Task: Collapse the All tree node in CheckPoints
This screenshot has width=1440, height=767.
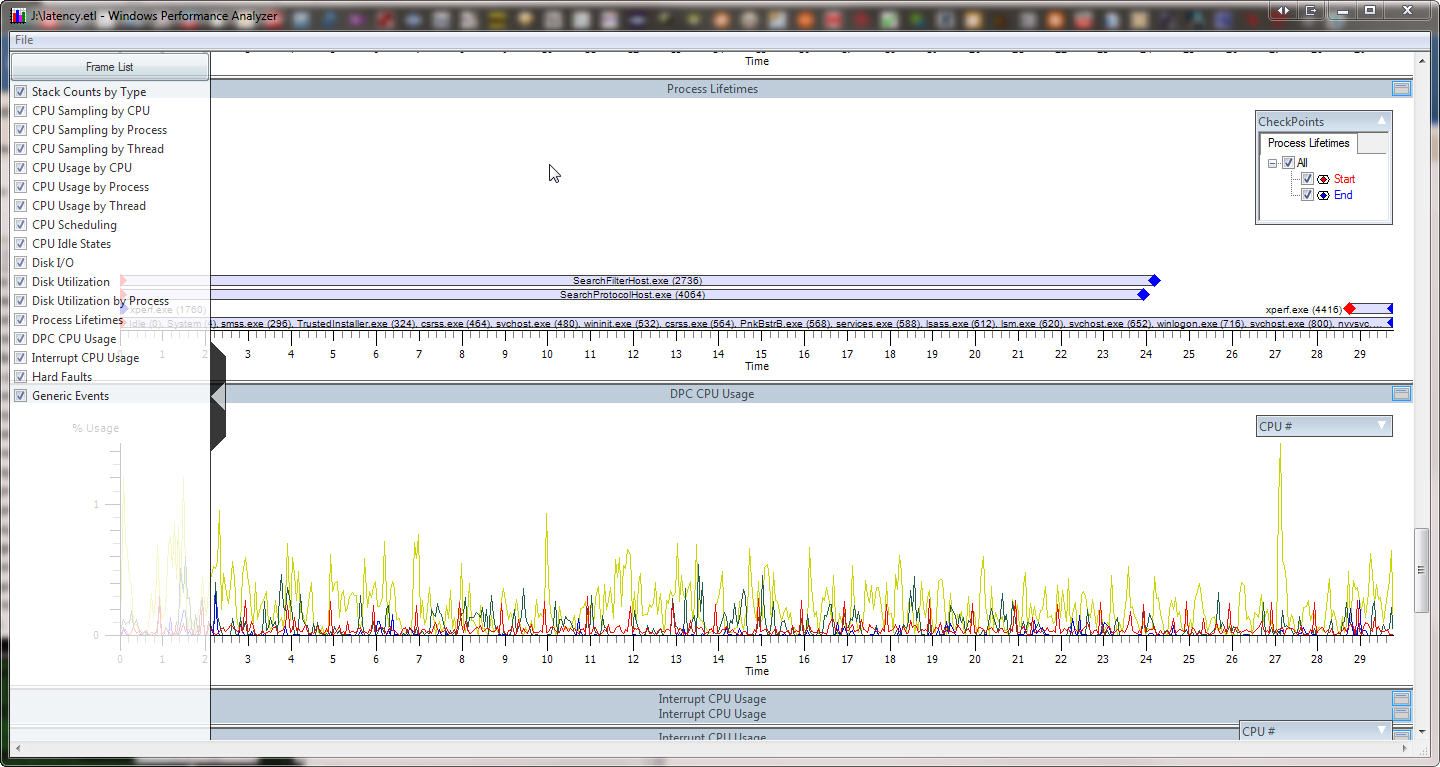Action: [1273, 163]
